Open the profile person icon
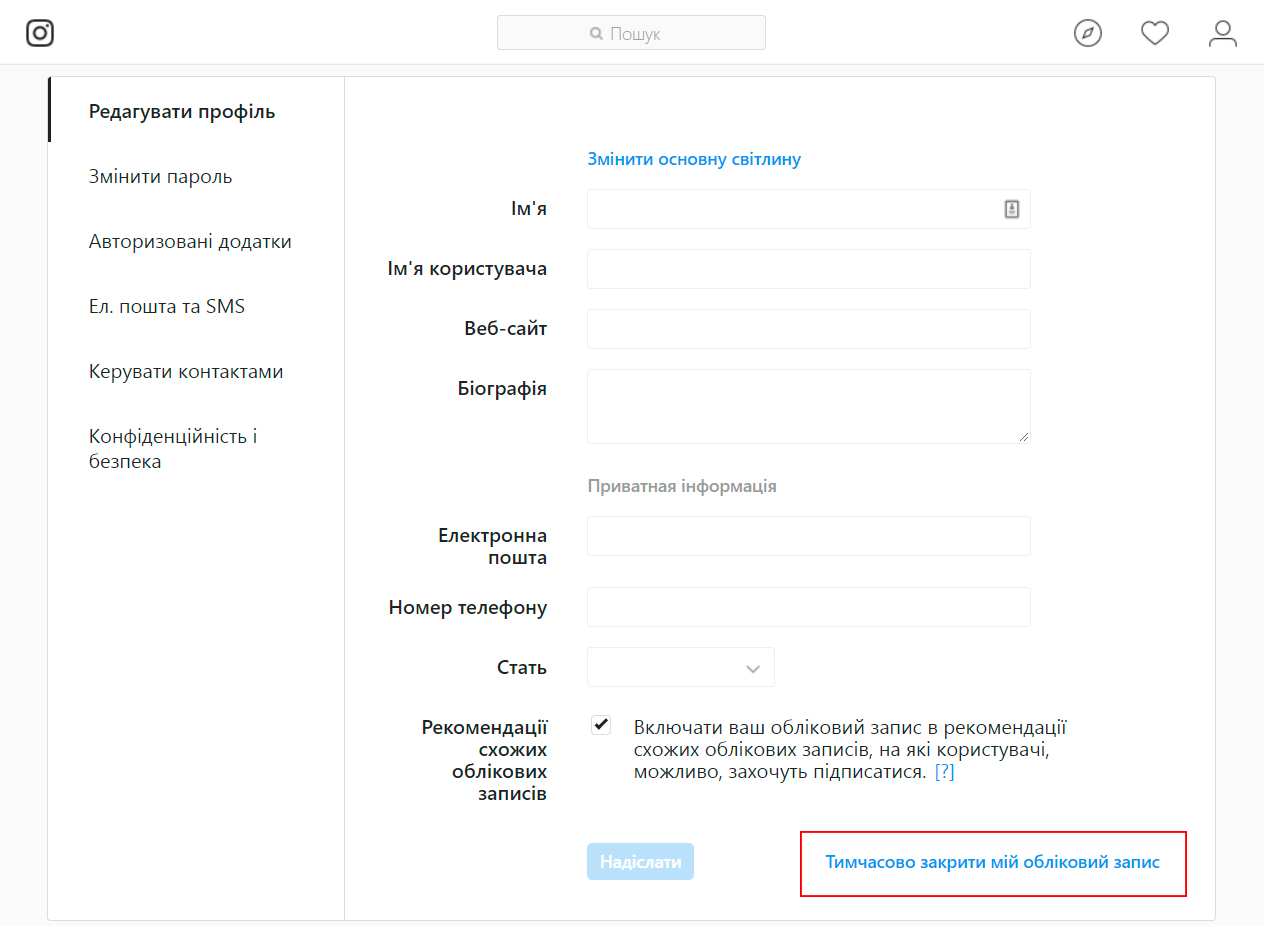Image resolution: width=1264 pixels, height=926 pixels. coord(1223,33)
